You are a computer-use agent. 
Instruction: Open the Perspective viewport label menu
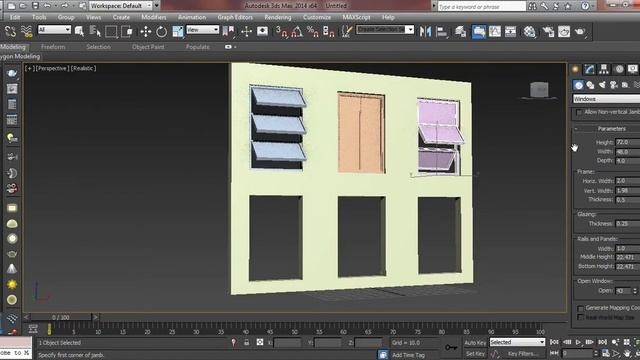pos(52,68)
